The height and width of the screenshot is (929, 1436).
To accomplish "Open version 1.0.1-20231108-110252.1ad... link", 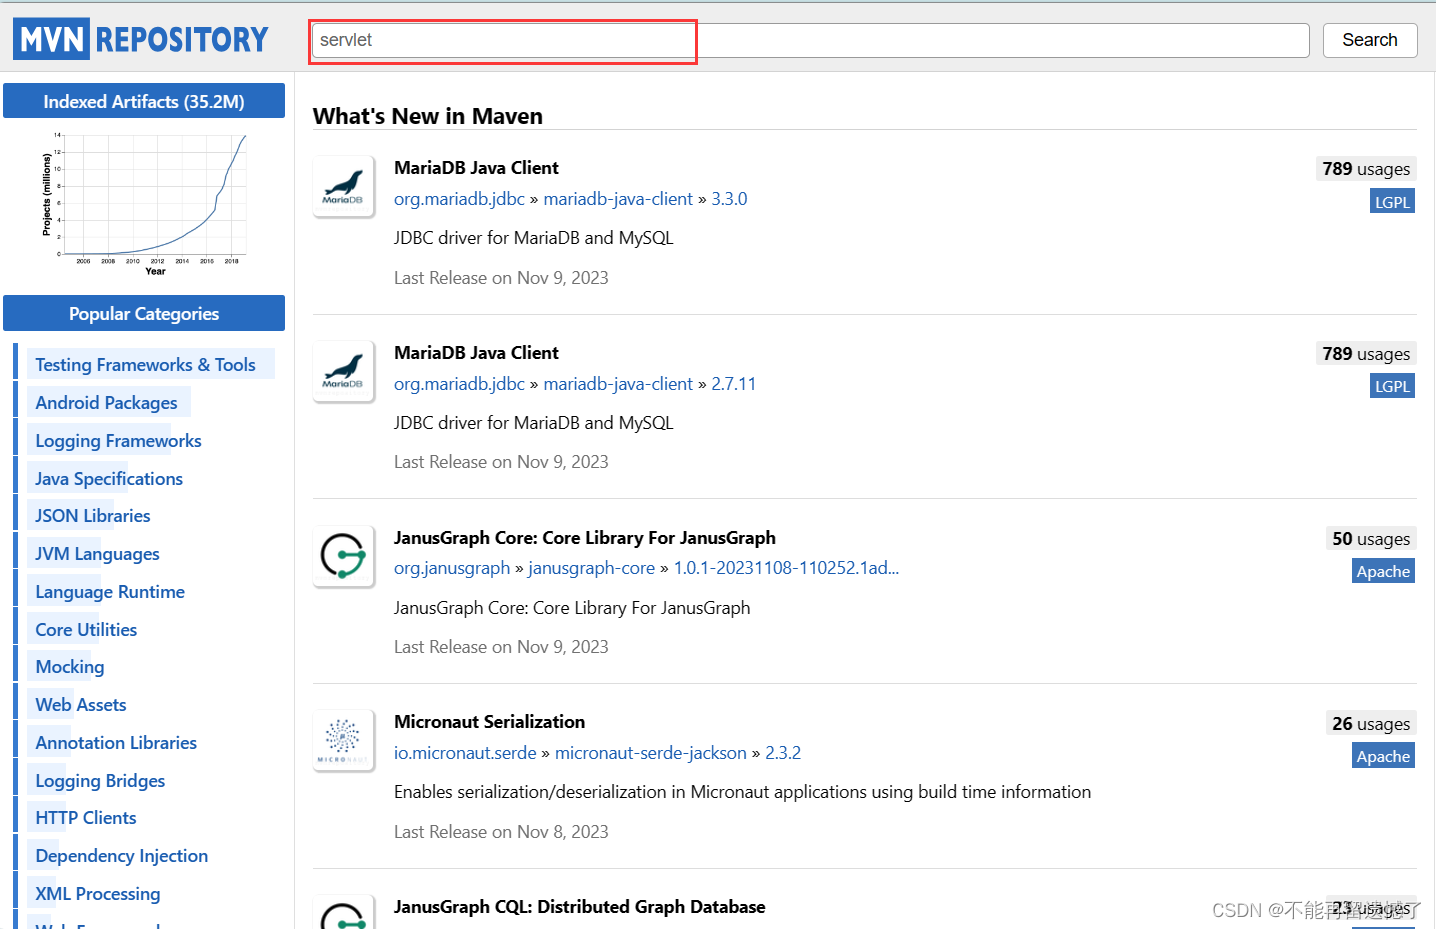I will [786, 568].
